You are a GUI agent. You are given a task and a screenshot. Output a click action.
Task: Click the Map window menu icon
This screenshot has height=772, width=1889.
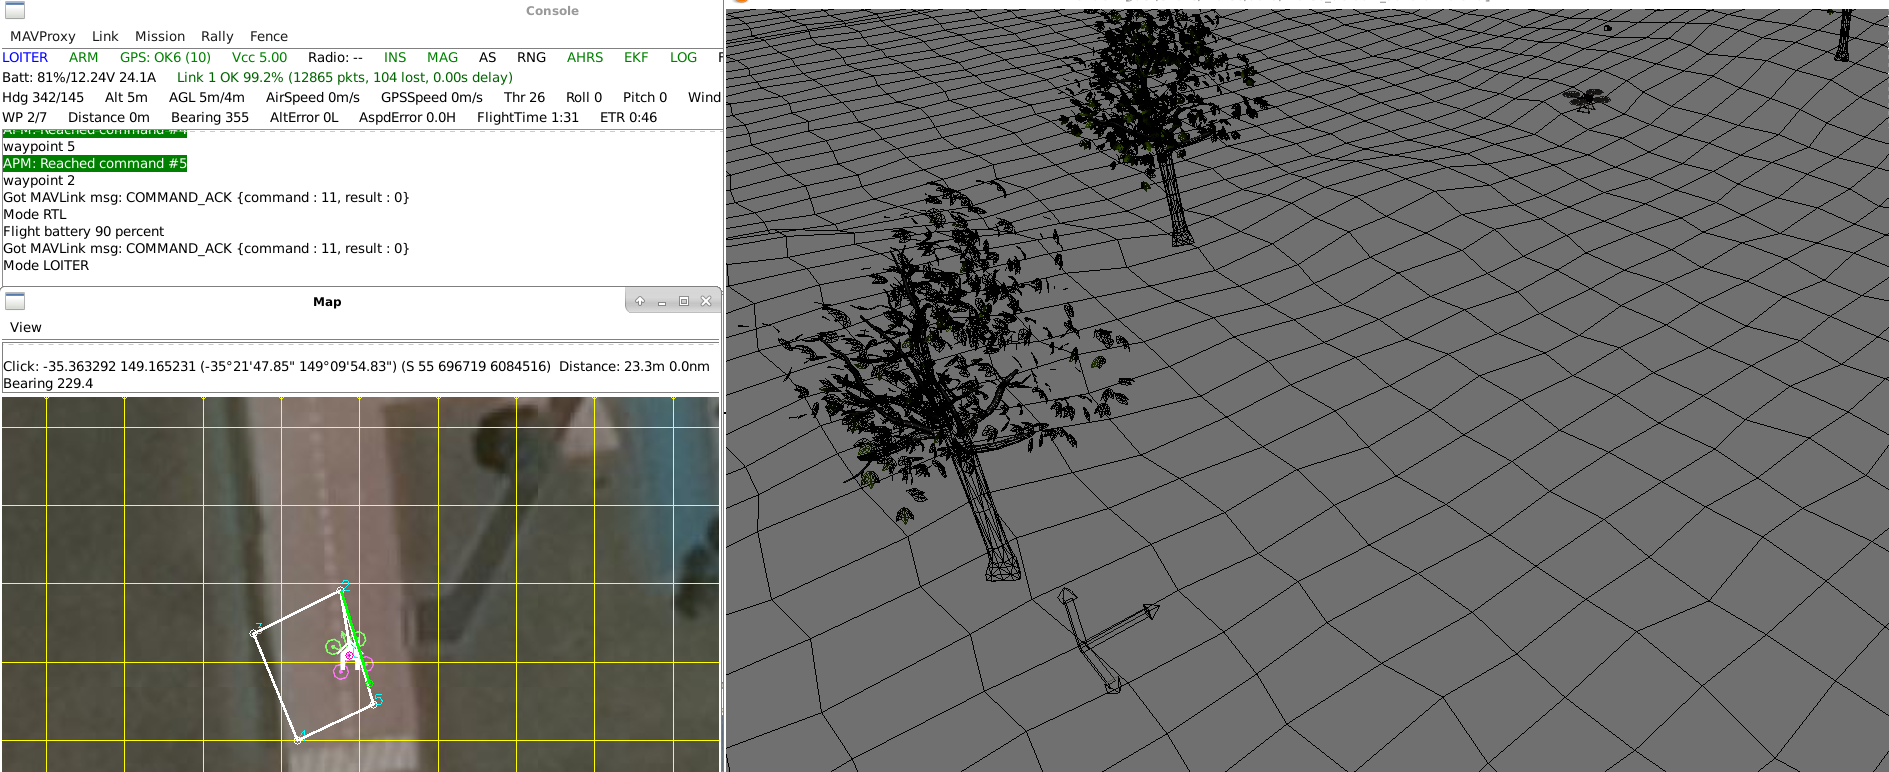tap(14, 301)
